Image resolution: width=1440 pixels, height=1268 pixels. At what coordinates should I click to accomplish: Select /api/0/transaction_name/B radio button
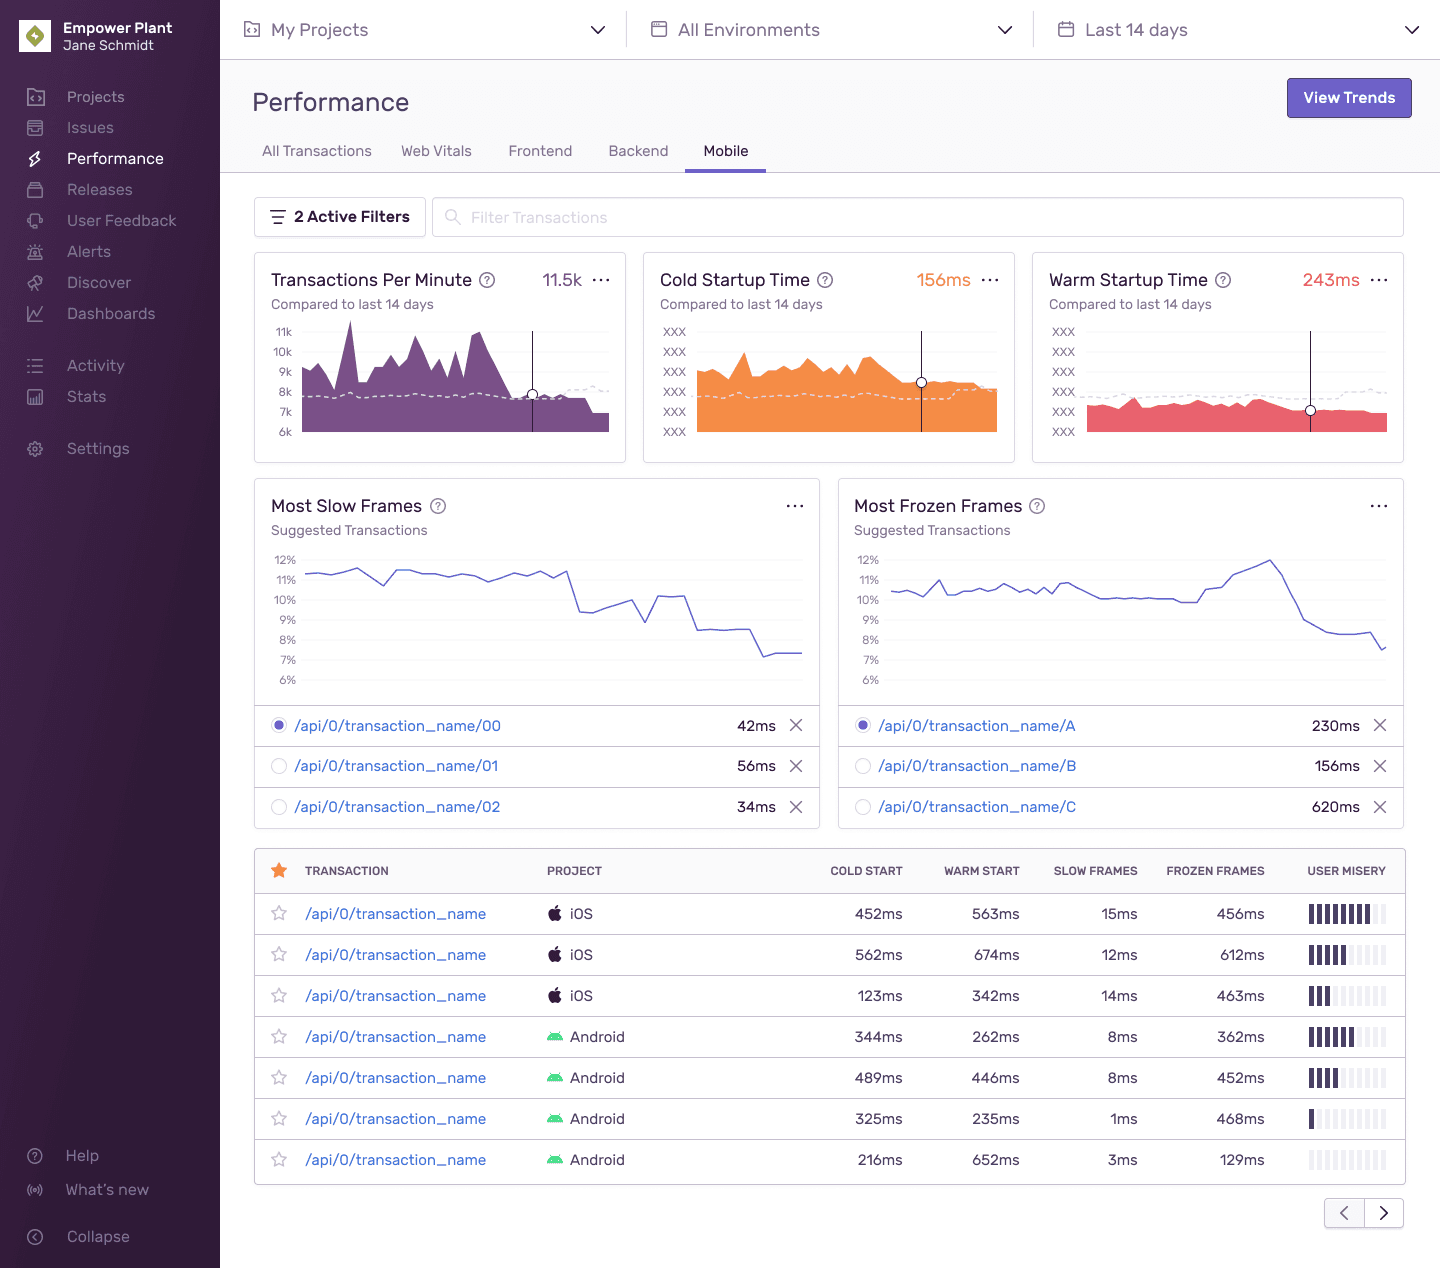coord(862,766)
